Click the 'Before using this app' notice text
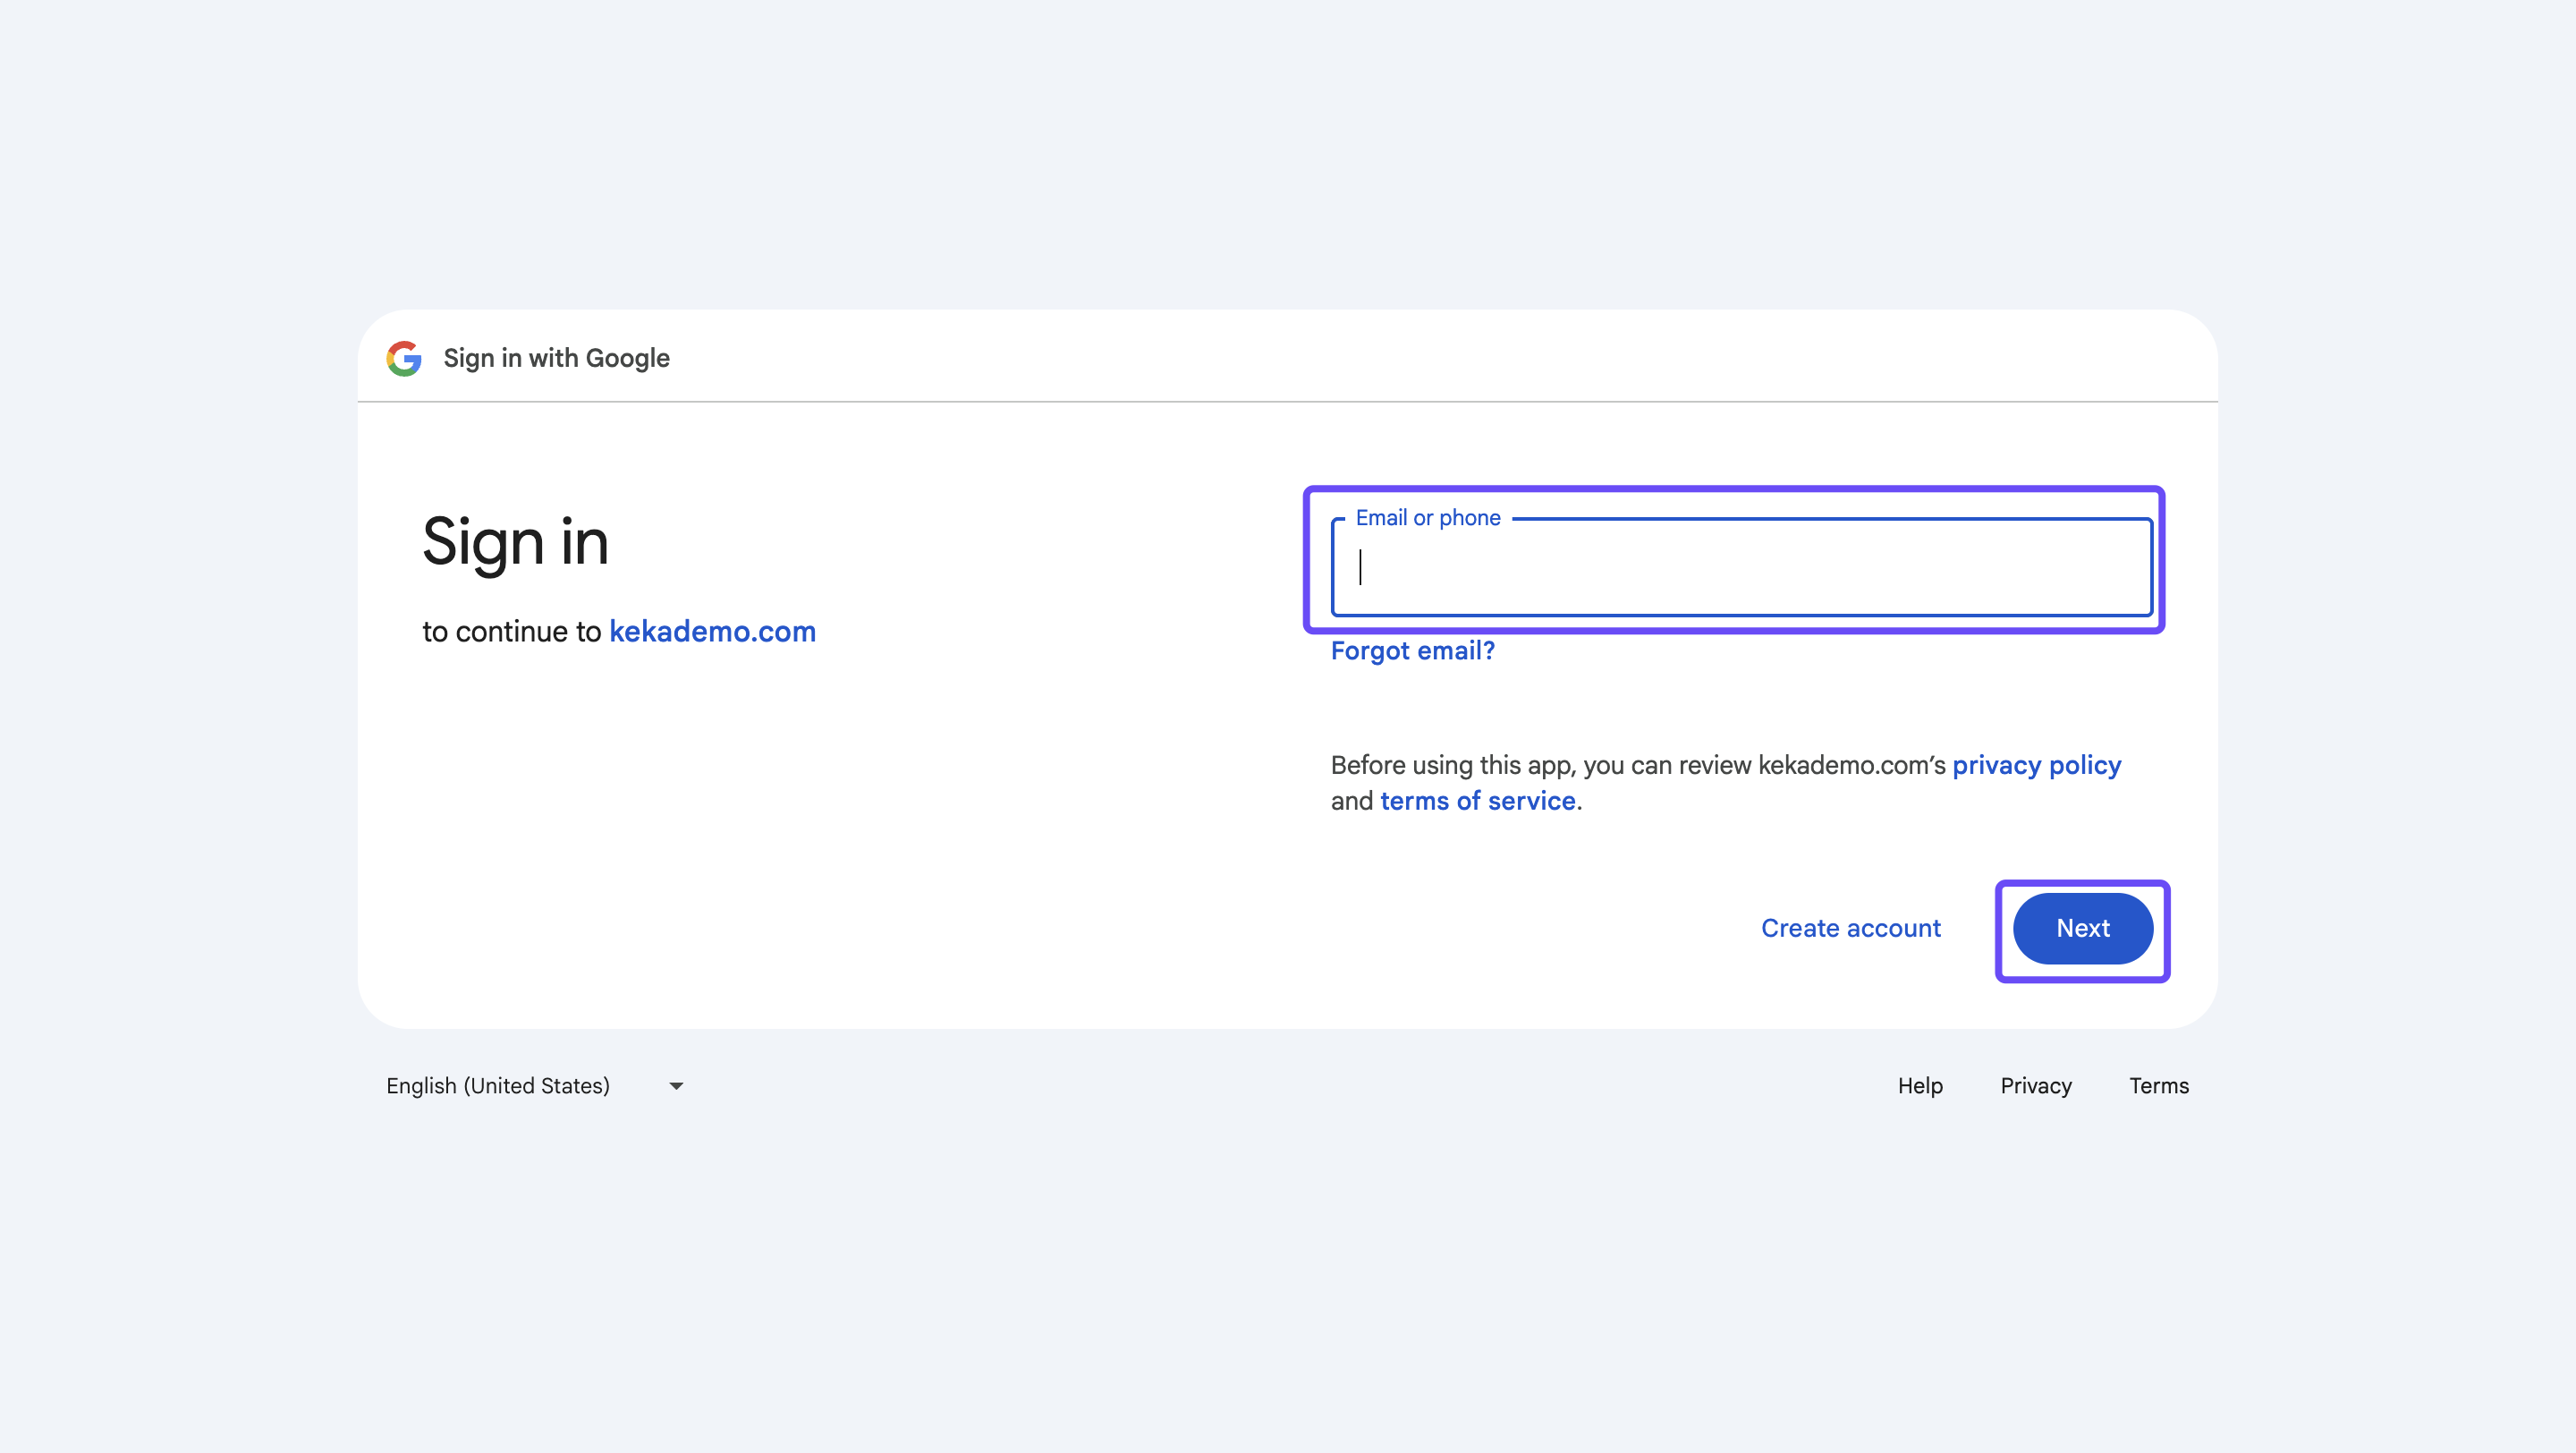This screenshot has height=1453, width=2576. click(1637, 766)
